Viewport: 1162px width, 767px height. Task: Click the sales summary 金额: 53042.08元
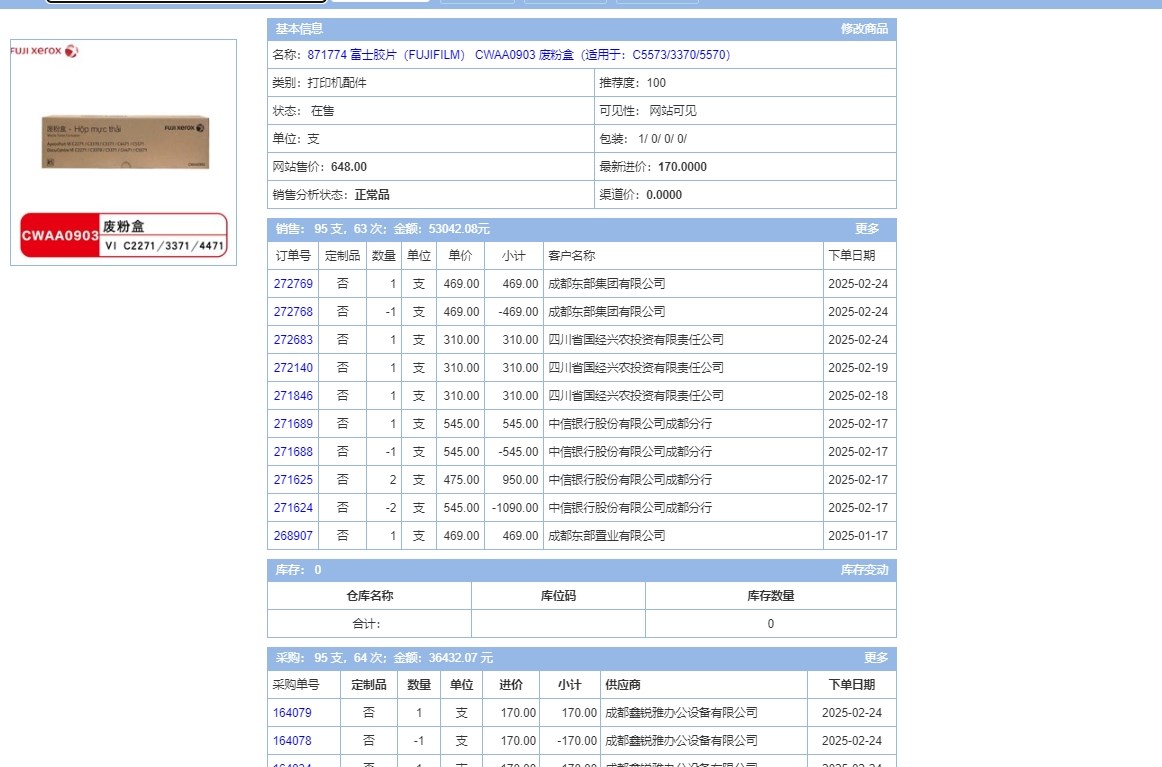[x=442, y=229]
